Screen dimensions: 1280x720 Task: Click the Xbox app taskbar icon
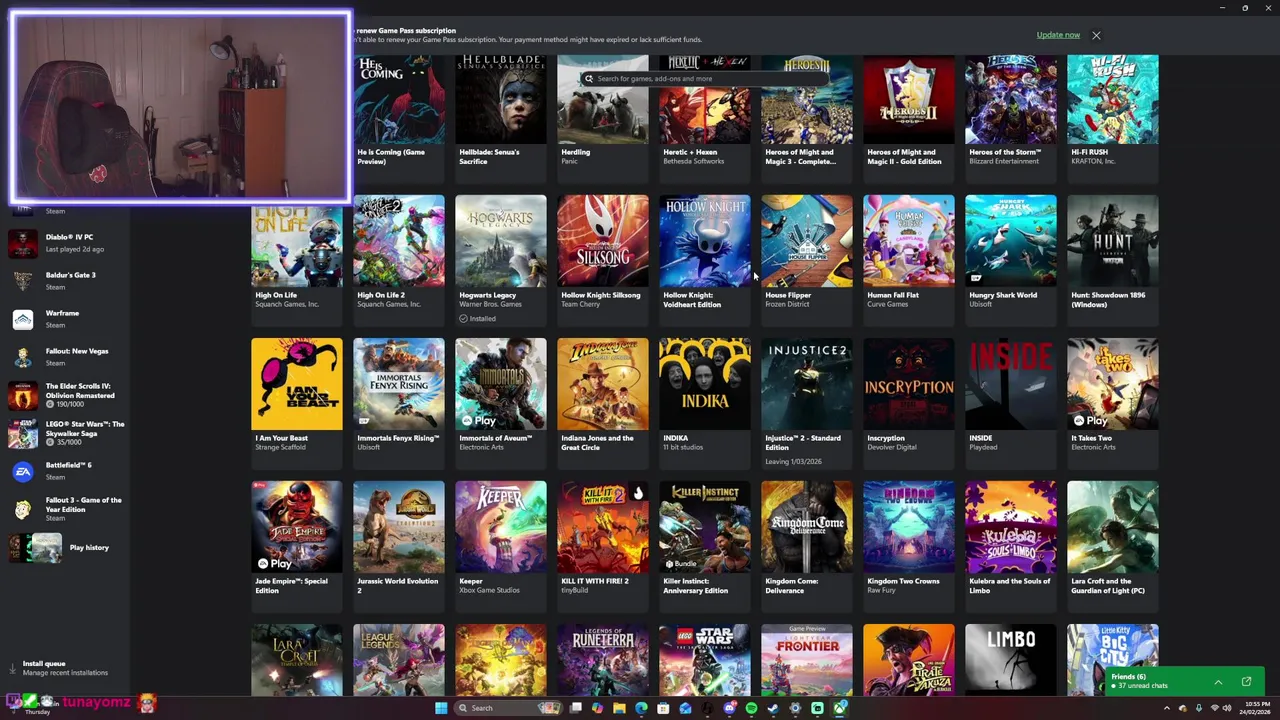[x=839, y=708]
